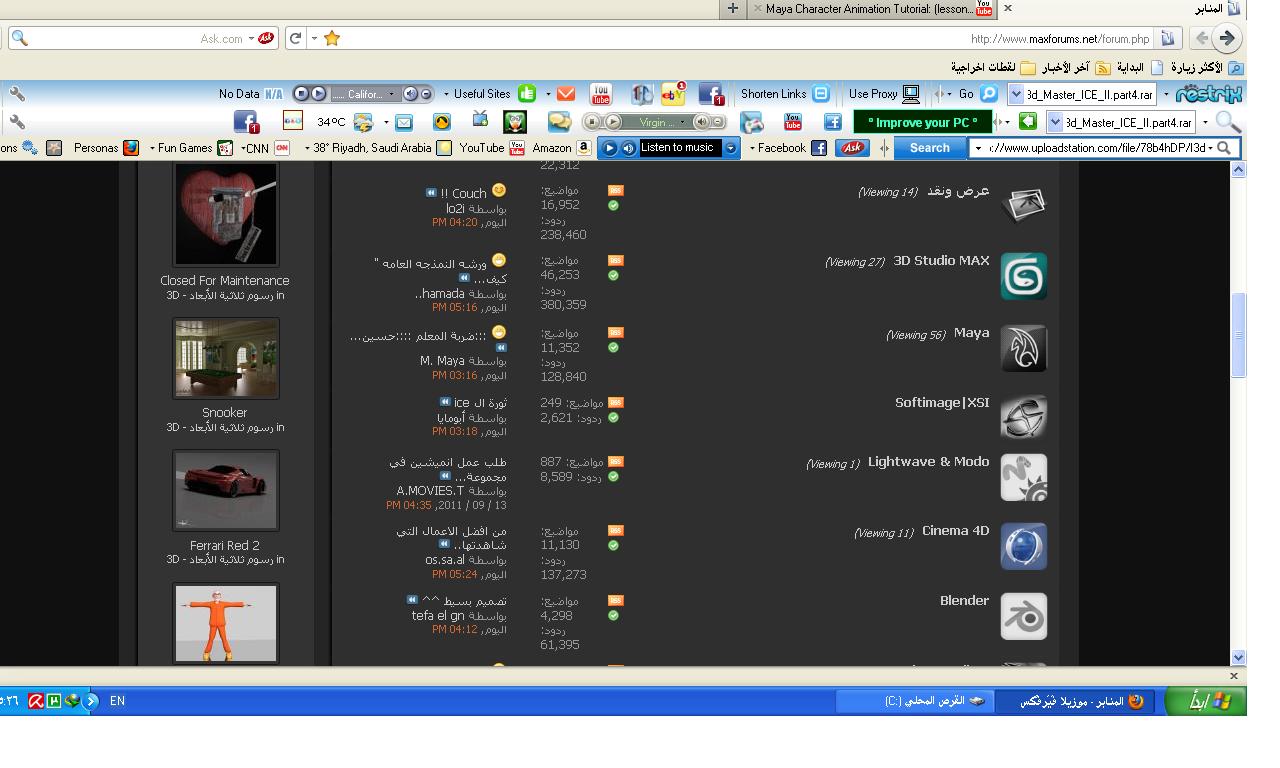Play the California radio station

(x=318, y=94)
